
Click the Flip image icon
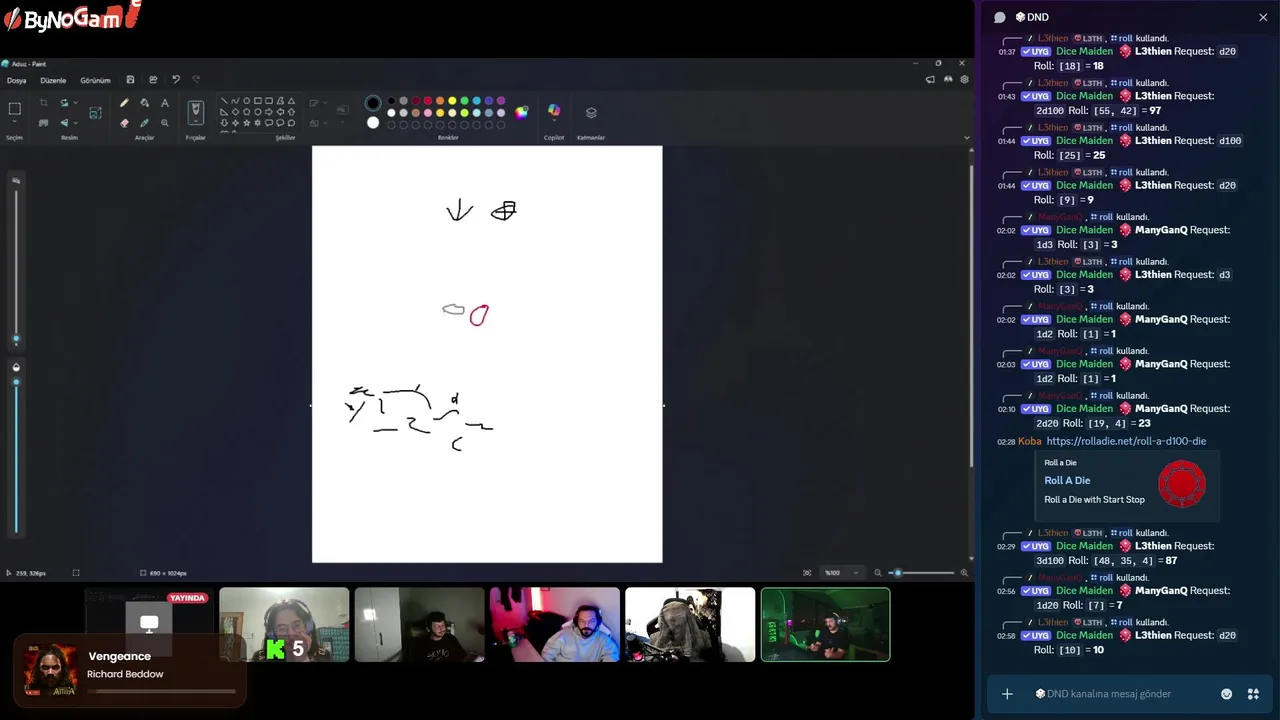click(x=64, y=123)
